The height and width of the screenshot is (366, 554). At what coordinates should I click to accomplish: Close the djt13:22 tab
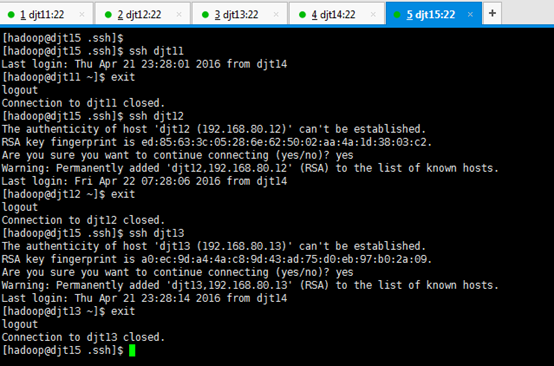point(276,14)
